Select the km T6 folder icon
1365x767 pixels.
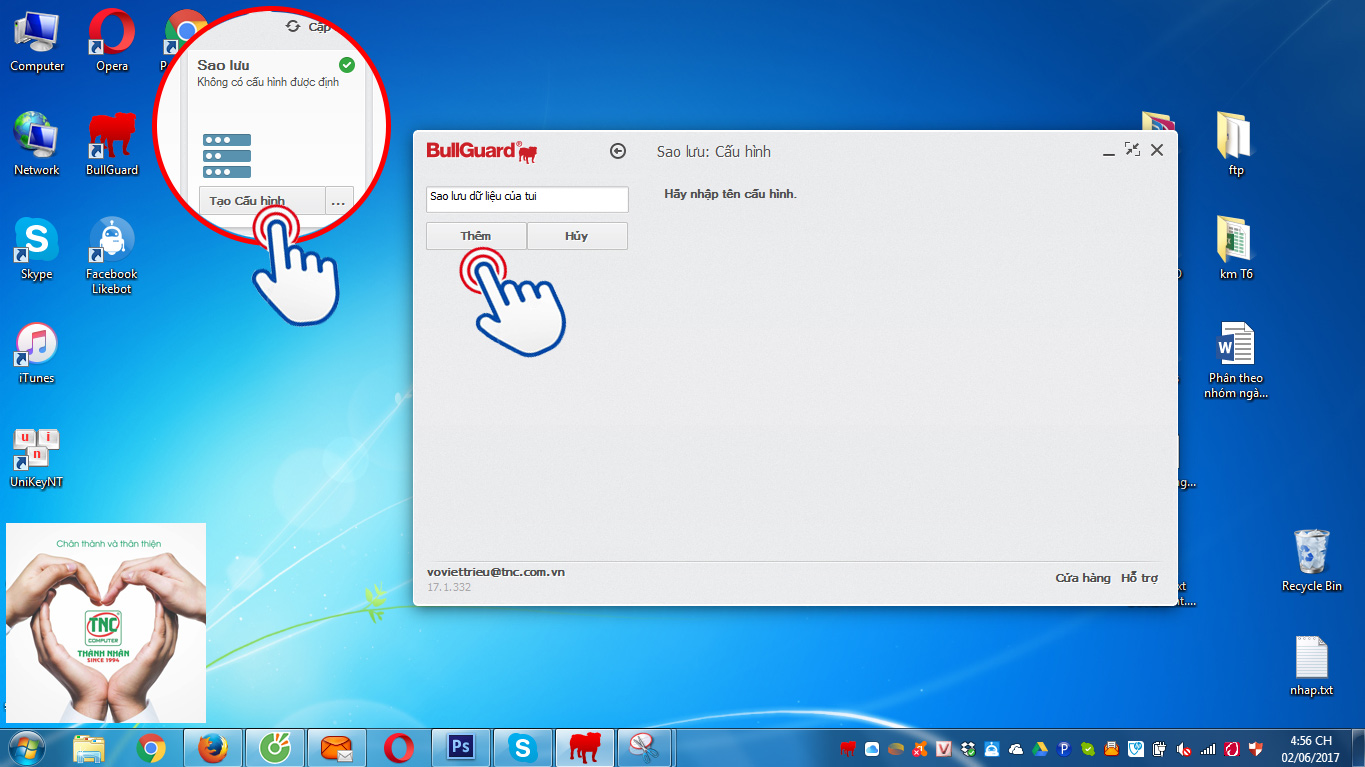[x=1236, y=249]
